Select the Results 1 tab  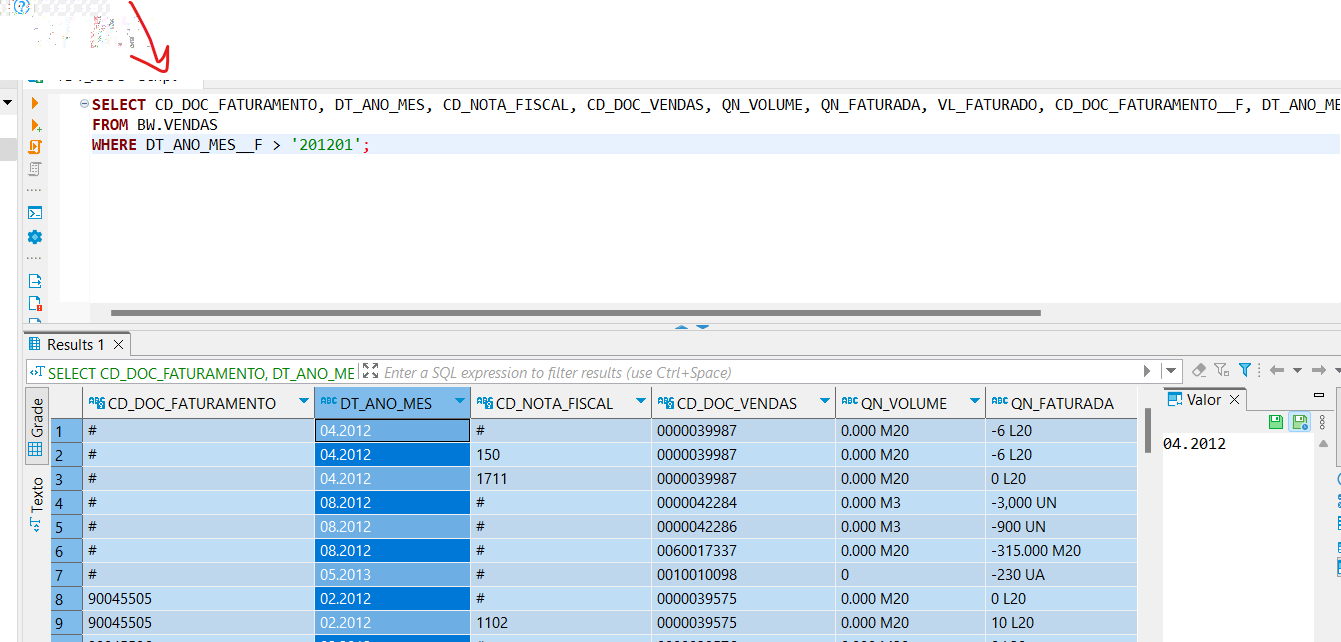coord(75,345)
